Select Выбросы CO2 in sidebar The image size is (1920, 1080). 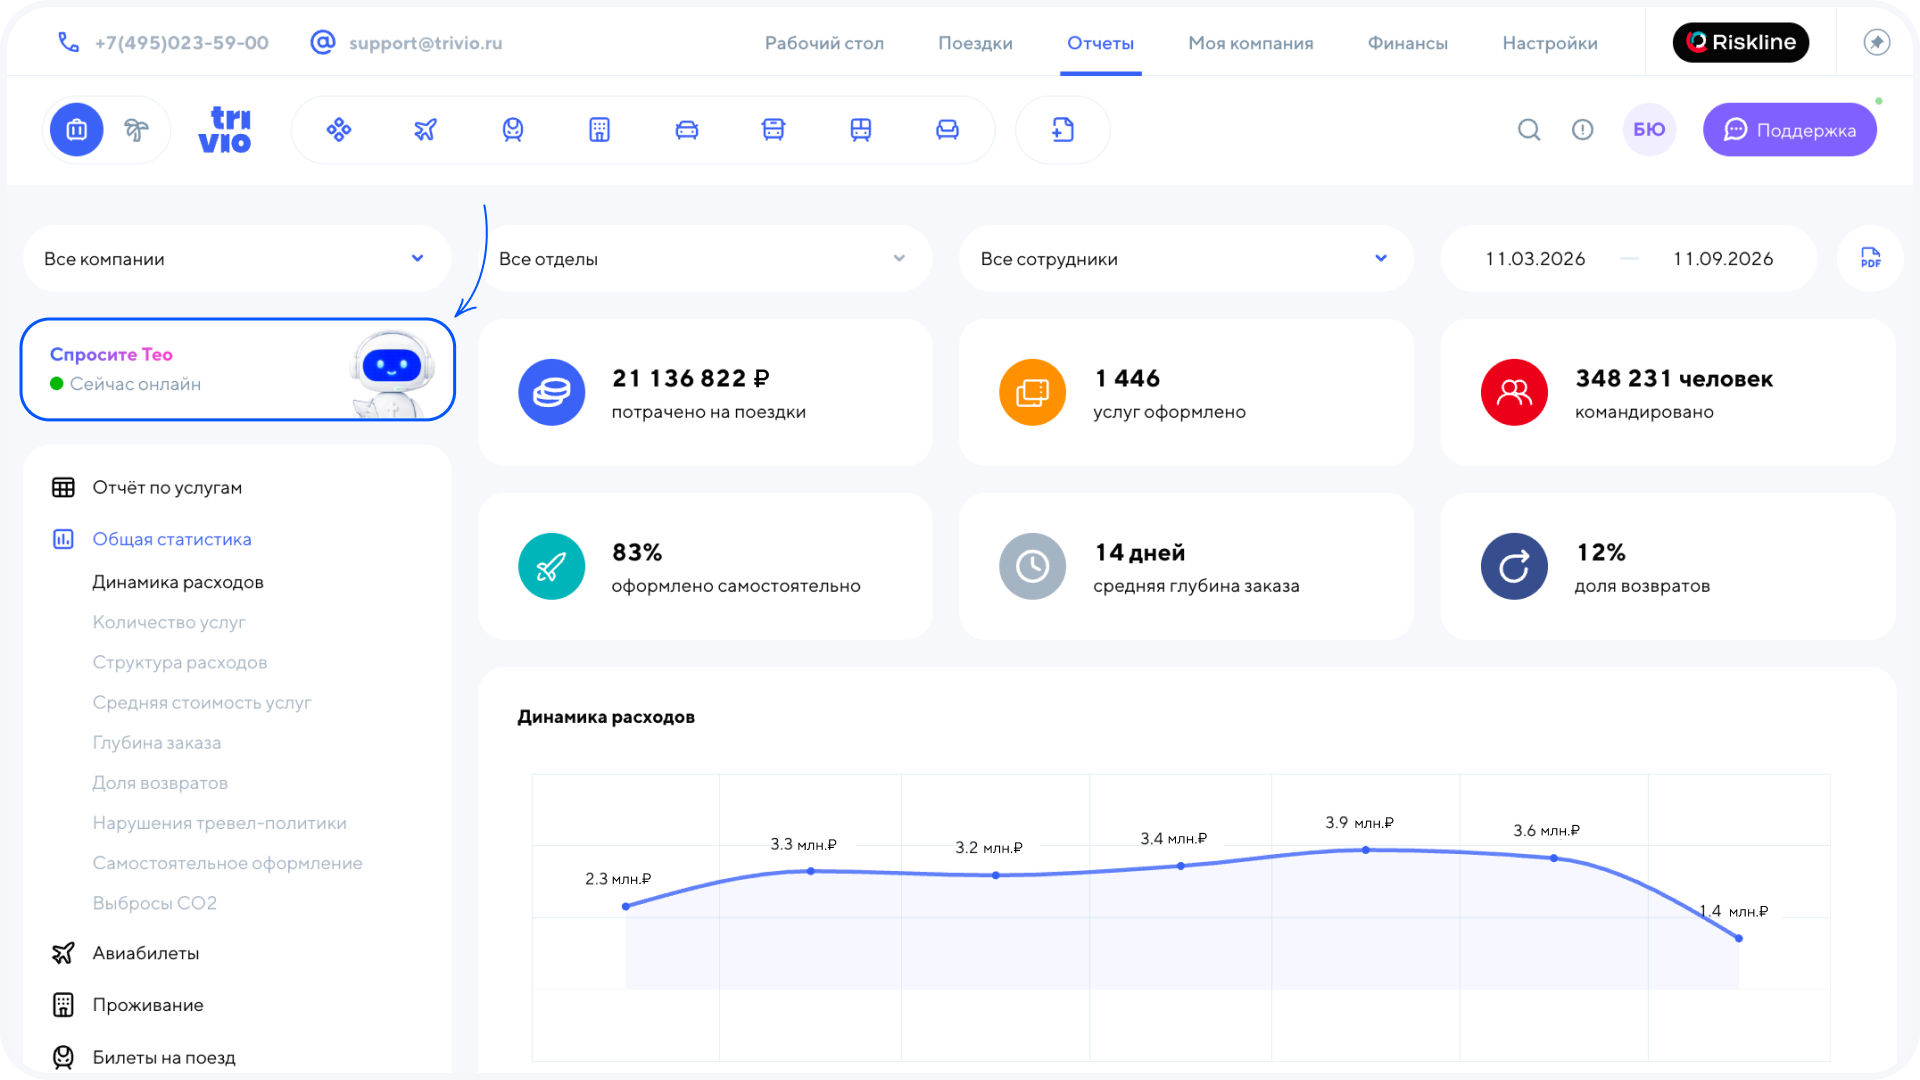click(x=155, y=903)
